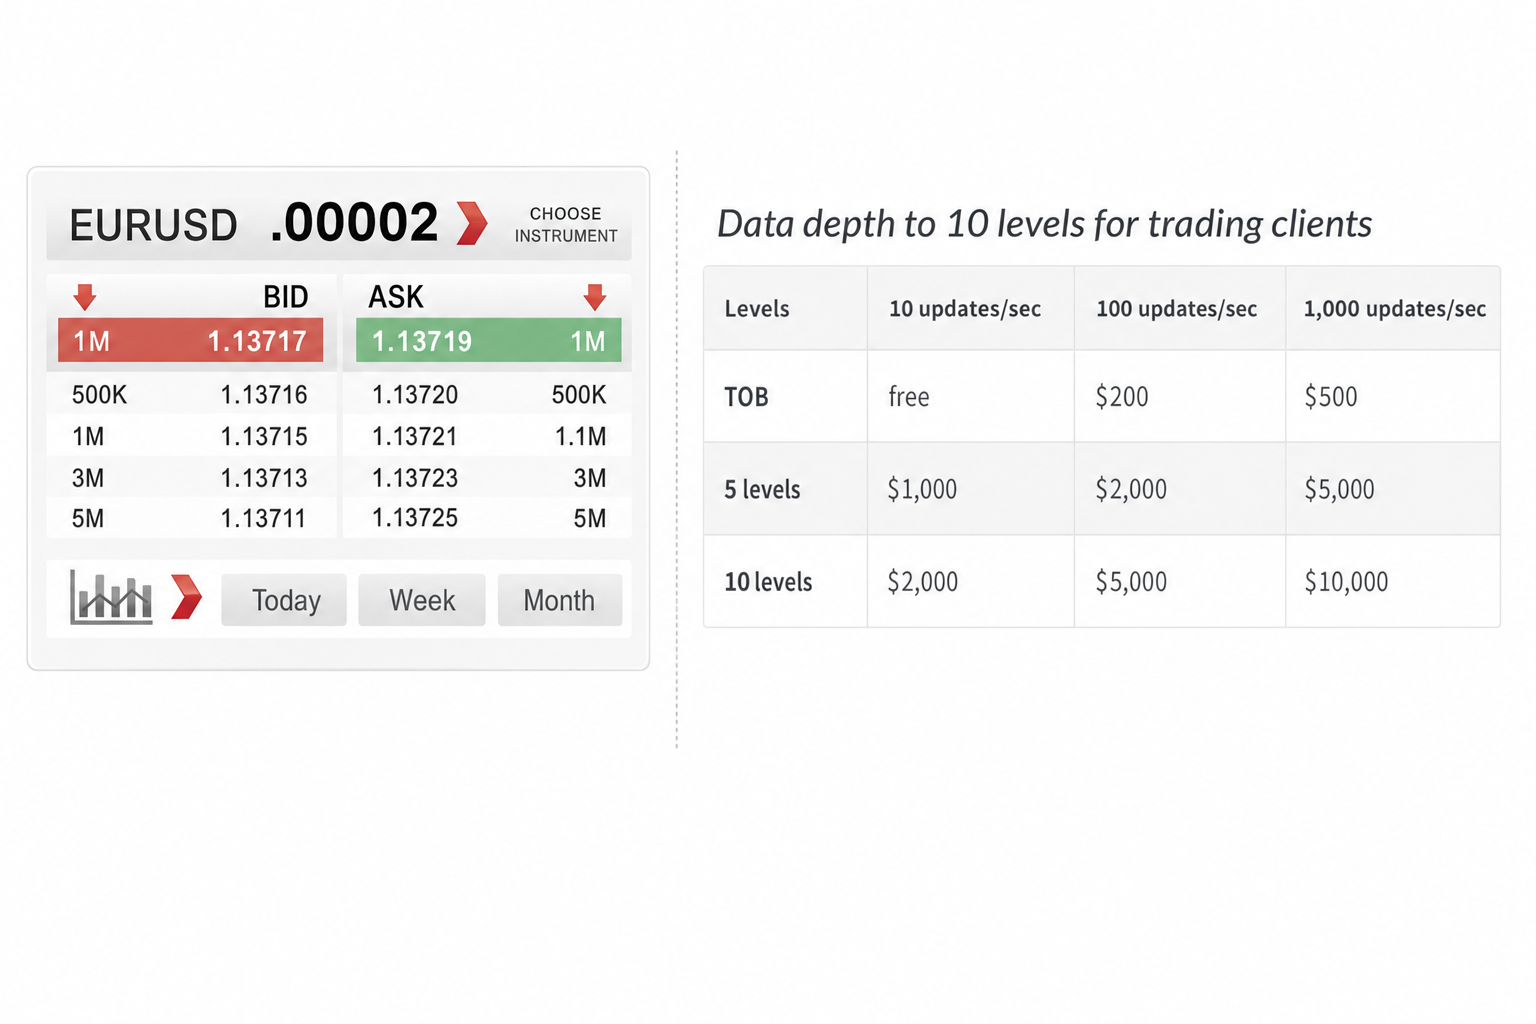This screenshot has height=1024, width=1536.
Task: Select the Month chart range
Action: (559, 600)
